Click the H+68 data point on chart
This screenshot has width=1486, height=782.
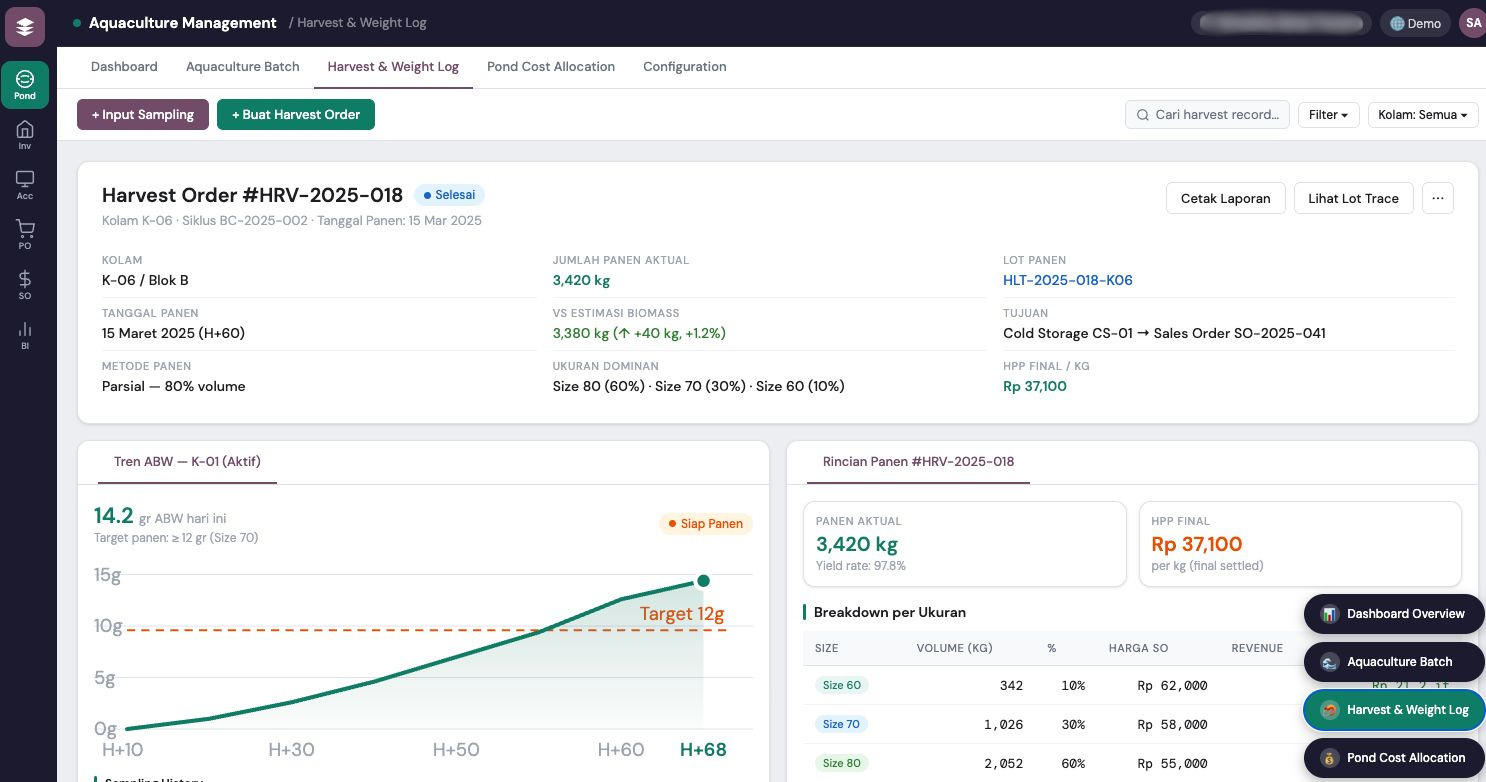point(703,581)
